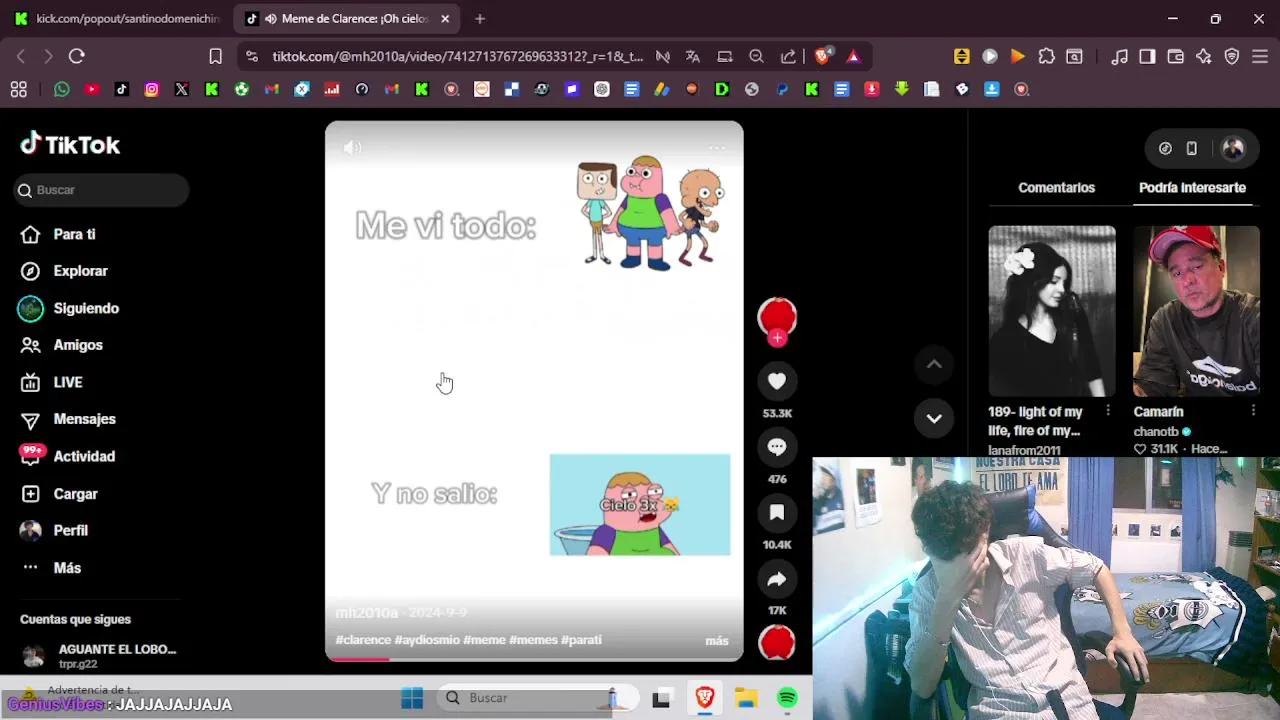Open the spinning music disc below share
Viewport: 1280px width, 720px height.
pyautogui.click(x=777, y=643)
